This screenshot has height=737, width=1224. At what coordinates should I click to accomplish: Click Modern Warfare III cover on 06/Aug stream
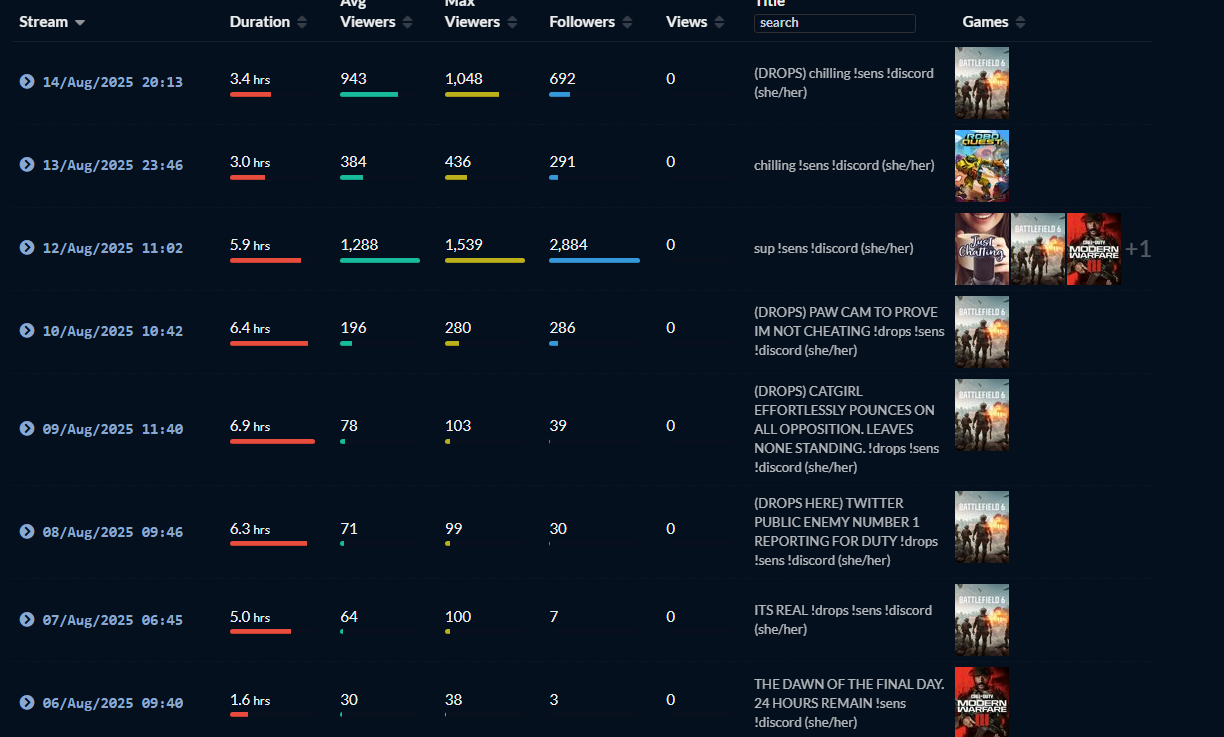[982, 702]
